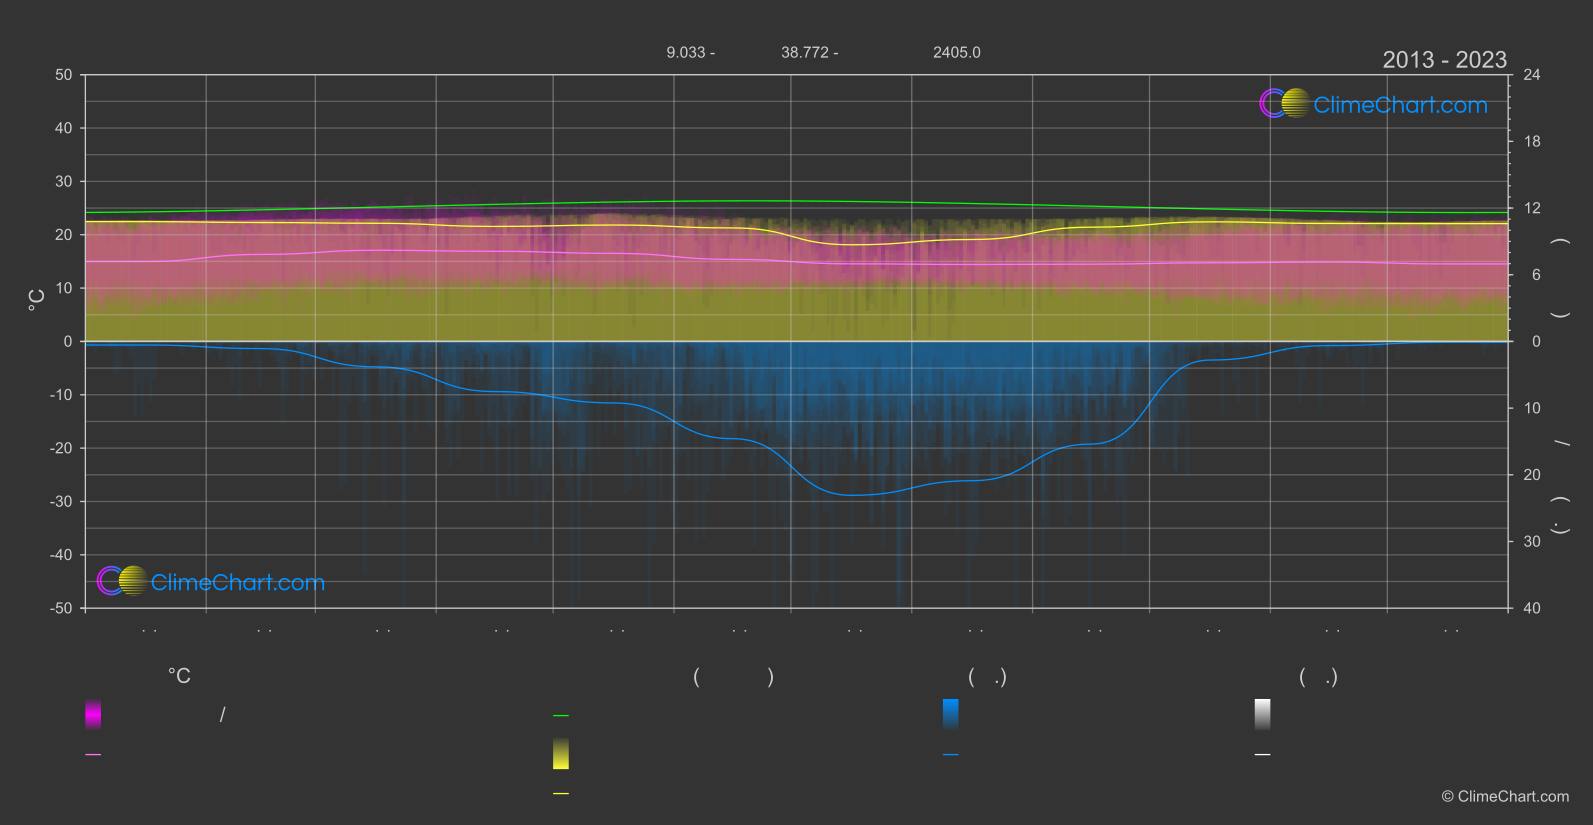
Task: Select the '2405.0' value in the header
Action: [957, 52]
